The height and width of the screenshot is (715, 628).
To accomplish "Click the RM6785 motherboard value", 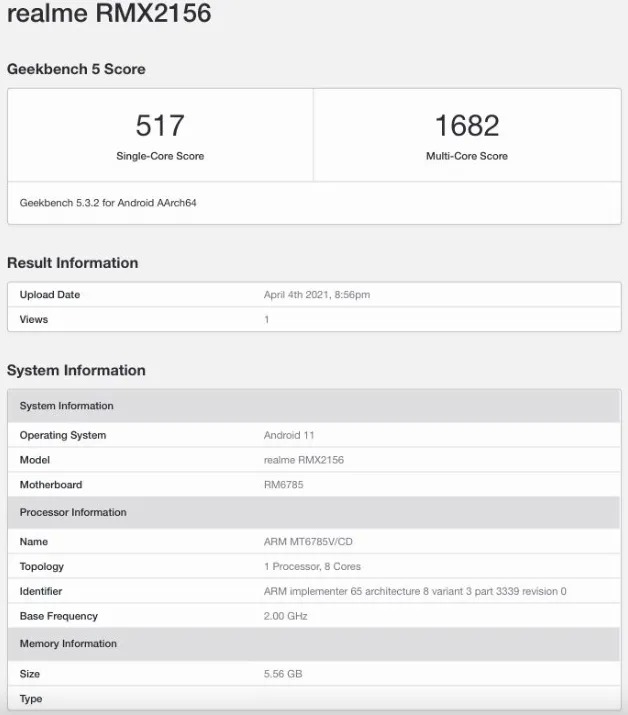I will [284, 484].
